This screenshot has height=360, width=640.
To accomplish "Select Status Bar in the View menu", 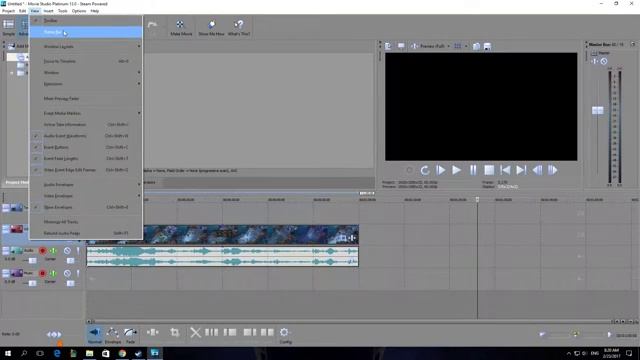I will (x=87, y=32).
